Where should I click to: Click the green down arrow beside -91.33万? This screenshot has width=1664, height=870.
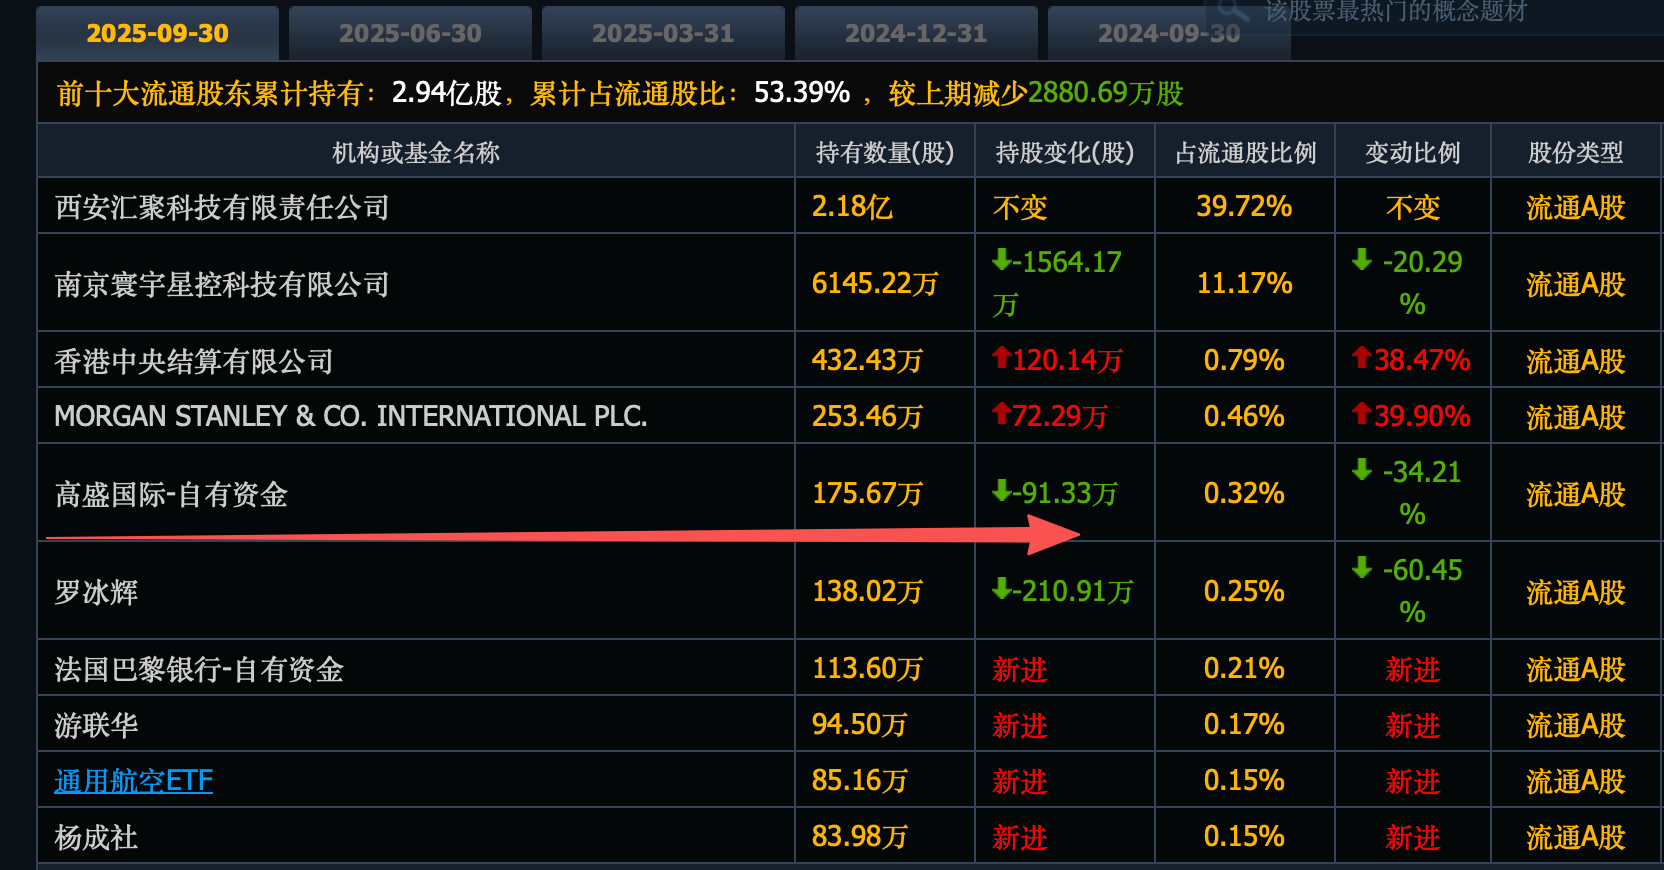point(1001,491)
